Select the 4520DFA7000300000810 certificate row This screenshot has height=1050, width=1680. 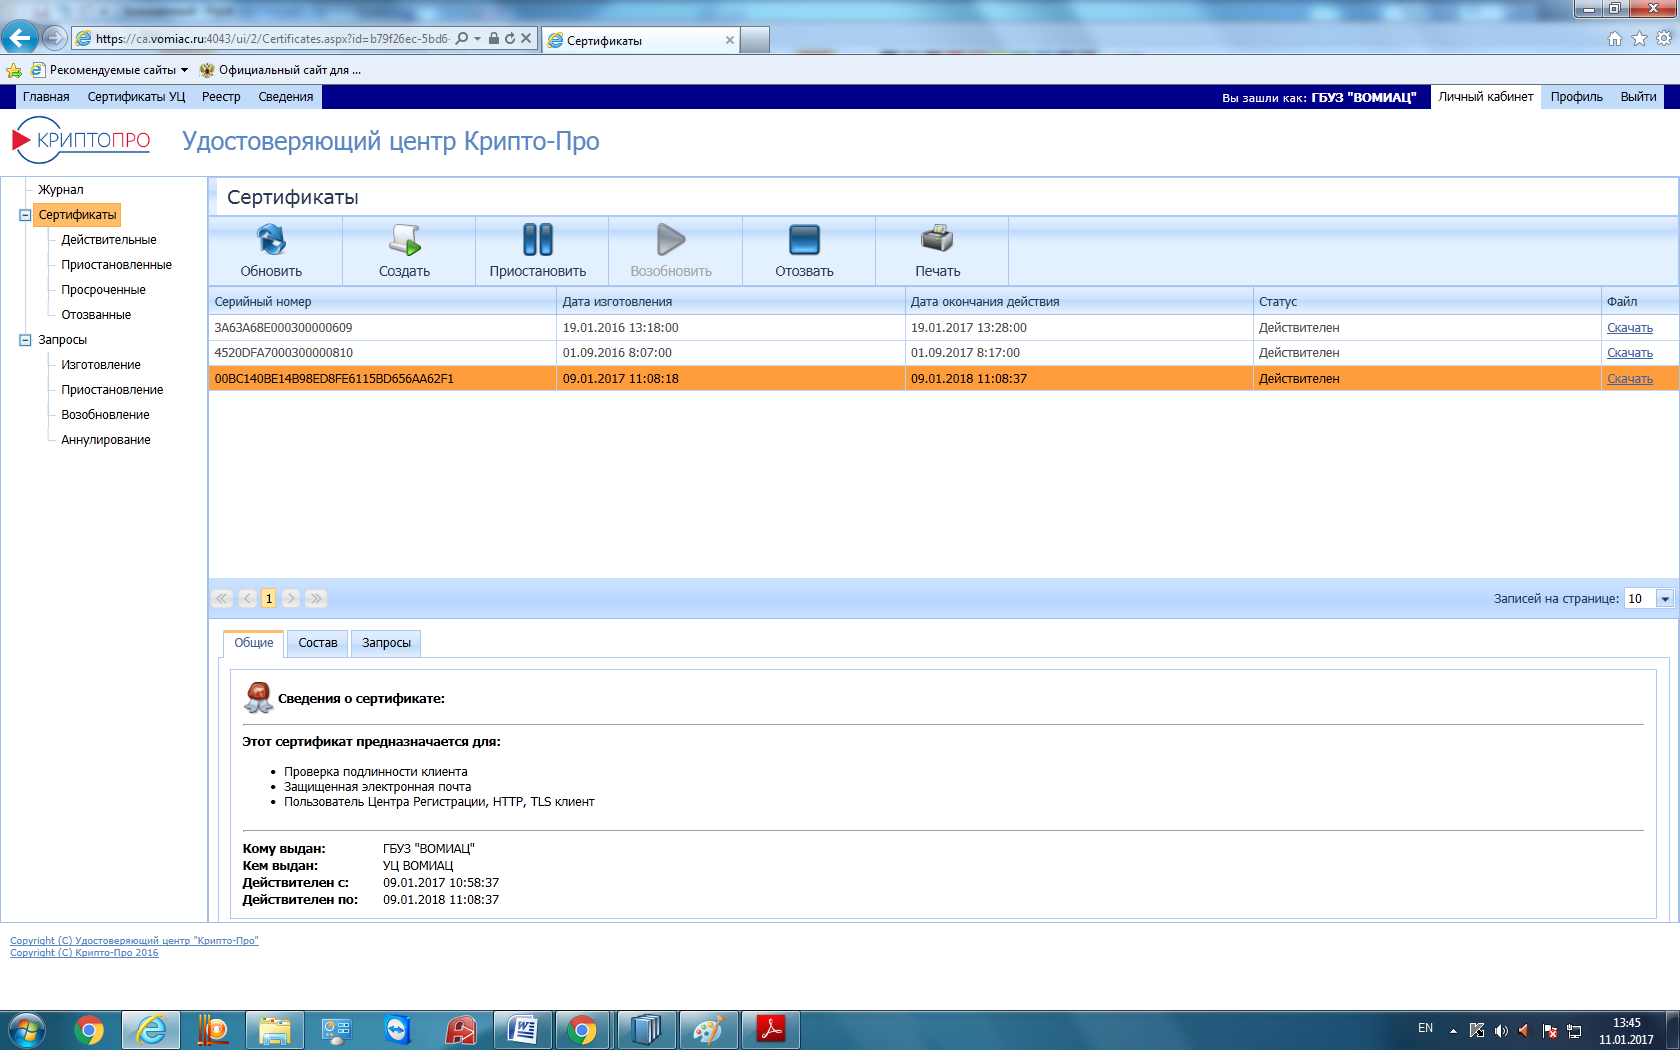click(943, 353)
